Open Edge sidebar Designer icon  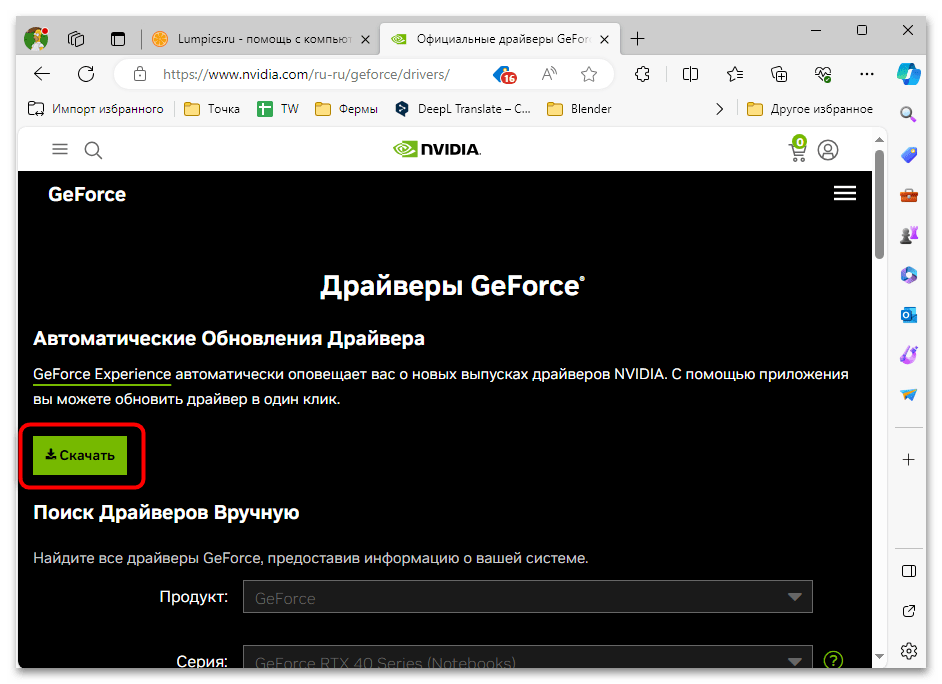pyautogui.click(x=908, y=354)
